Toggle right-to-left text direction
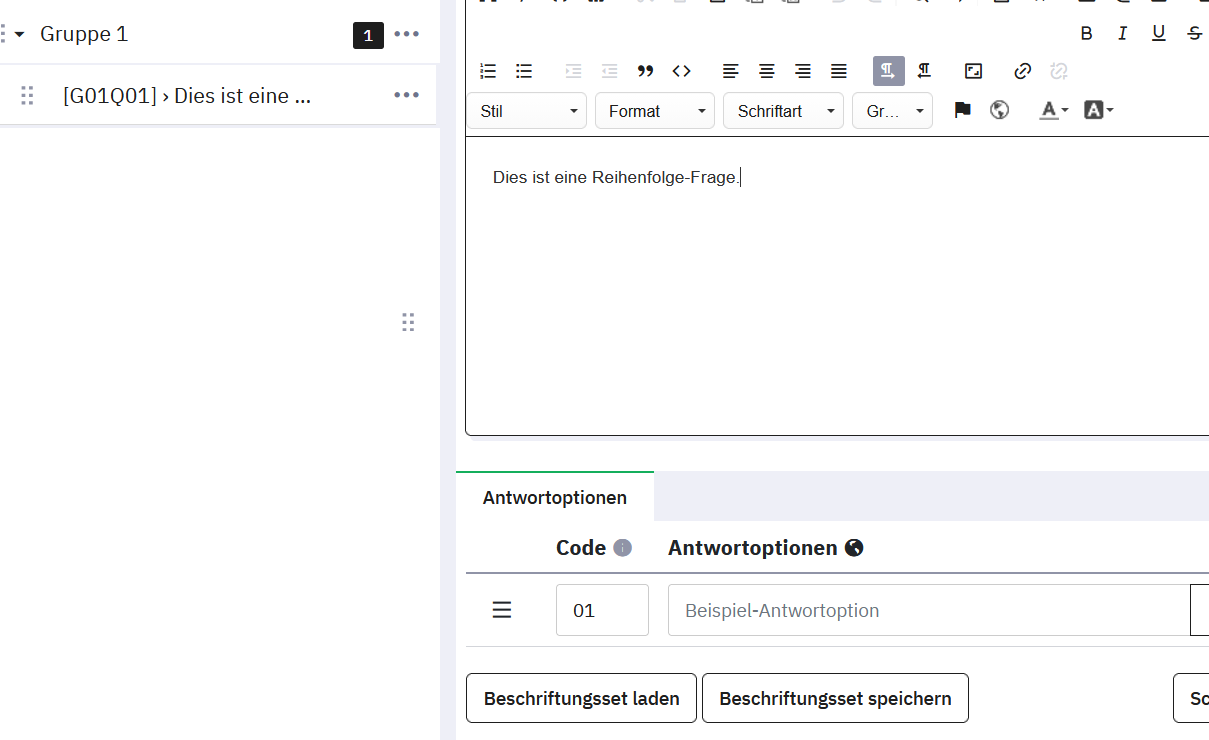The height and width of the screenshot is (740, 1209). 924,71
